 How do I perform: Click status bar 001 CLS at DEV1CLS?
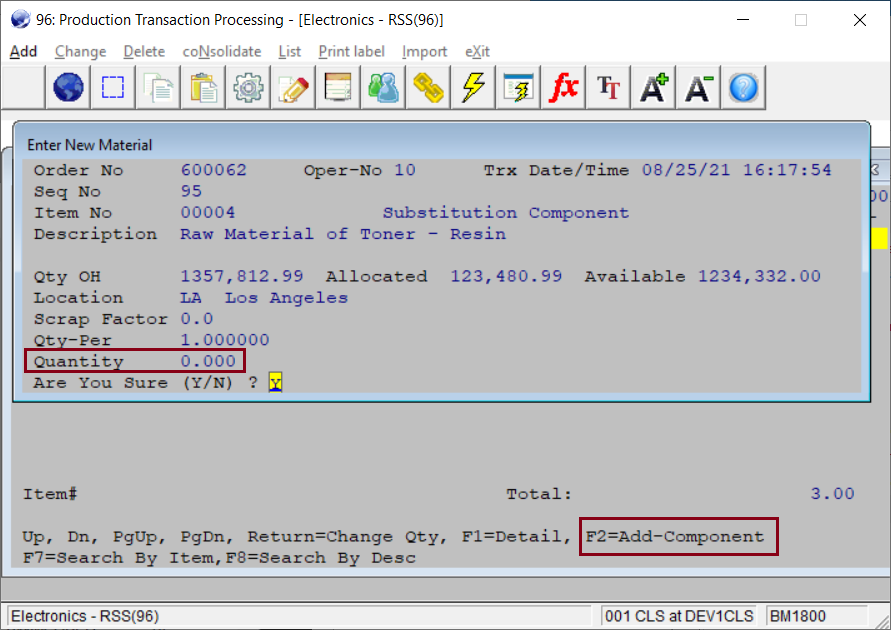click(x=679, y=616)
